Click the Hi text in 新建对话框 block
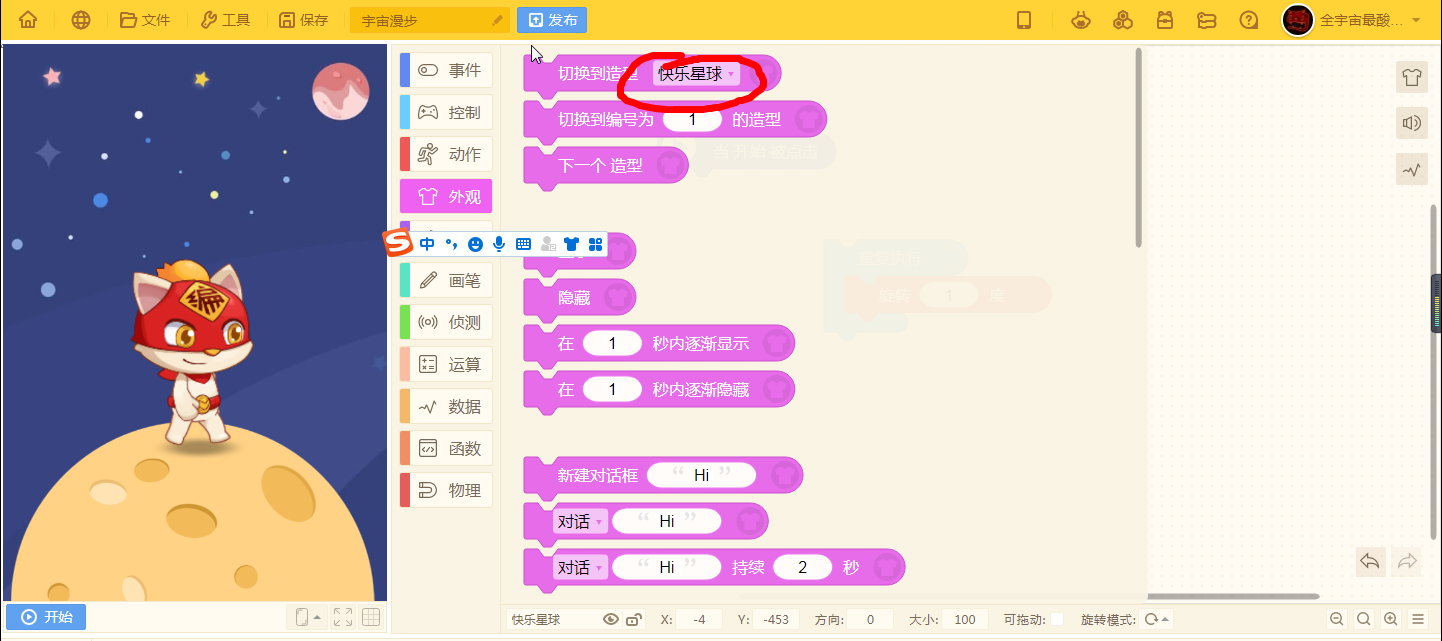 click(x=701, y=475)
